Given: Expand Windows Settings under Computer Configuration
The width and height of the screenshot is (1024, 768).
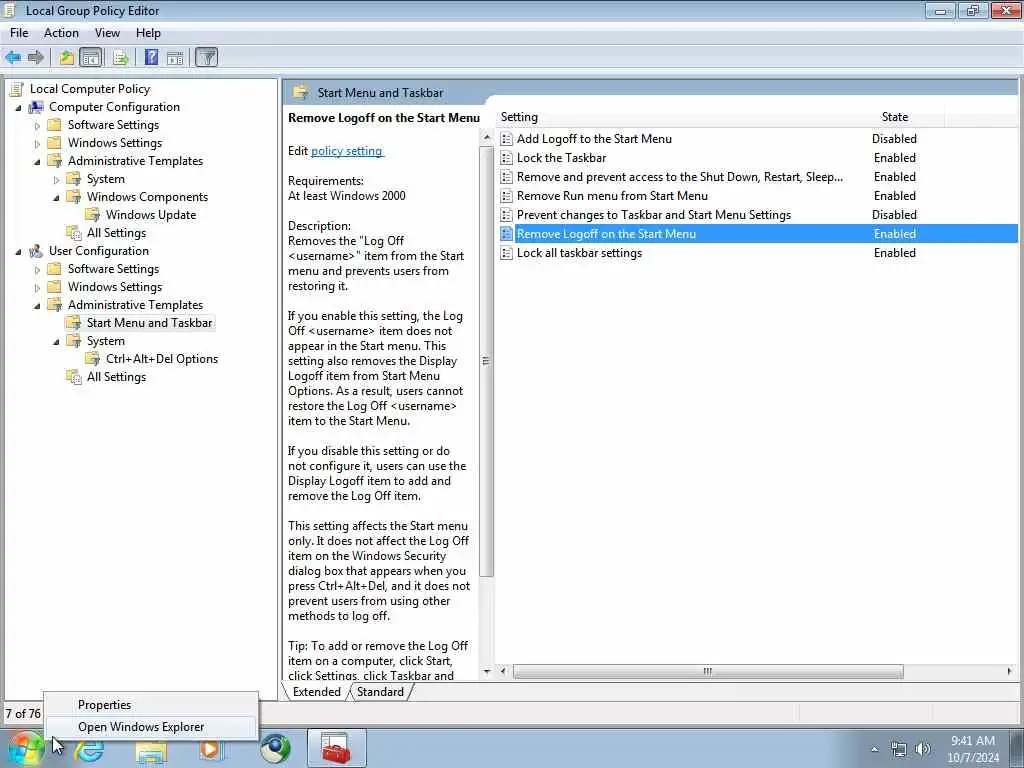Looking at the screenshot, I should point(37,144).
